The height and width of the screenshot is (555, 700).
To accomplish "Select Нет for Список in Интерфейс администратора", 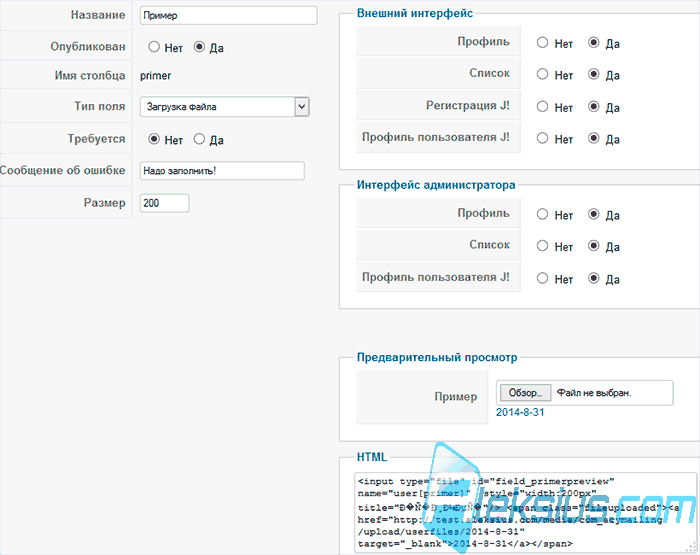I will tap(542, 246).
